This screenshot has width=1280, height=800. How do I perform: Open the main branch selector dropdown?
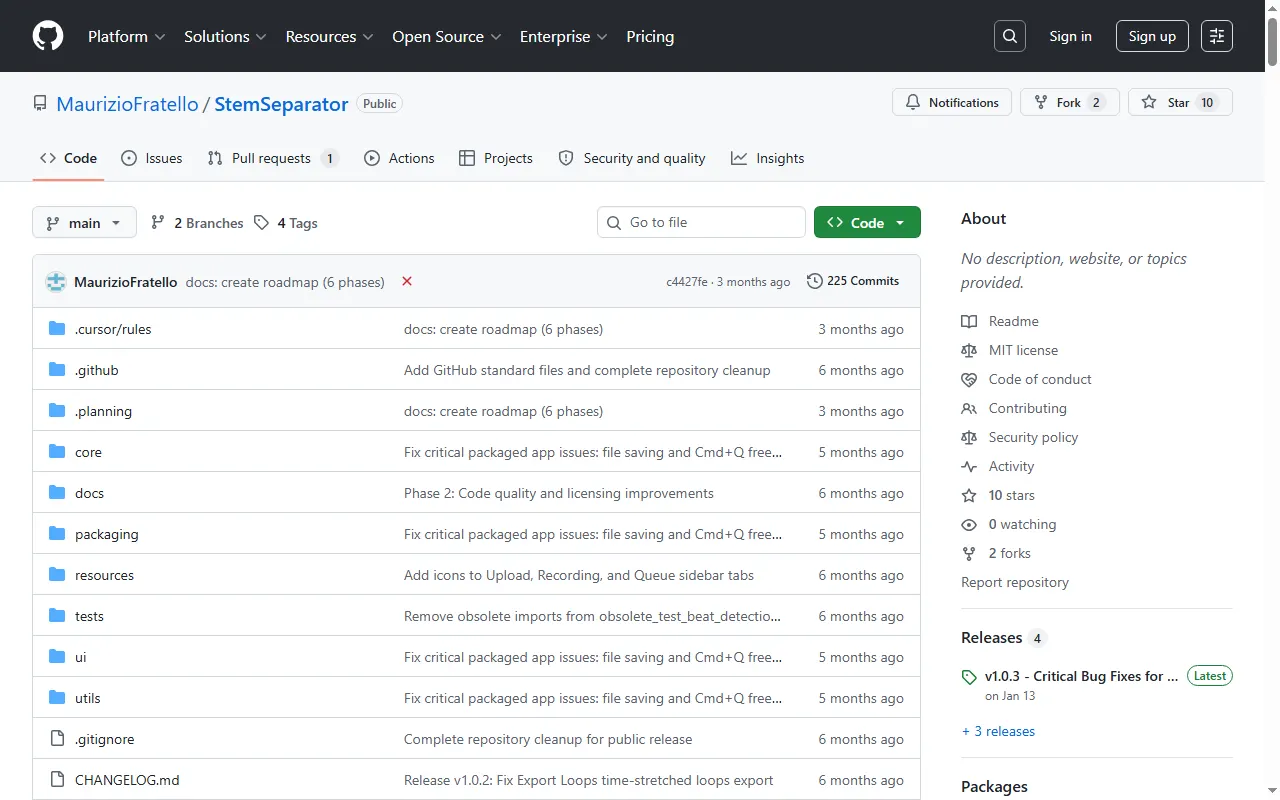(x=84, y=222)
